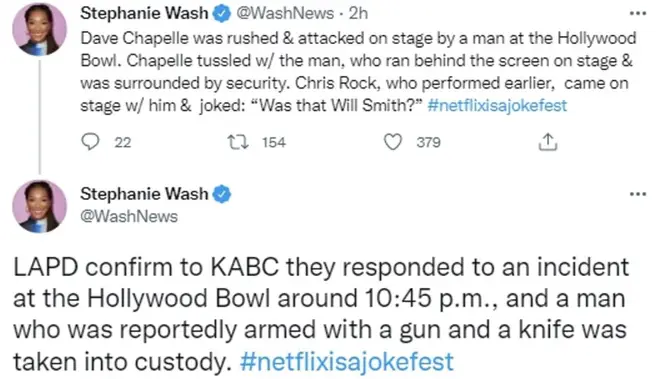Screen dimensions: 660x379
Task: Click the 2h timestamp
Action: tap(358, 13)
